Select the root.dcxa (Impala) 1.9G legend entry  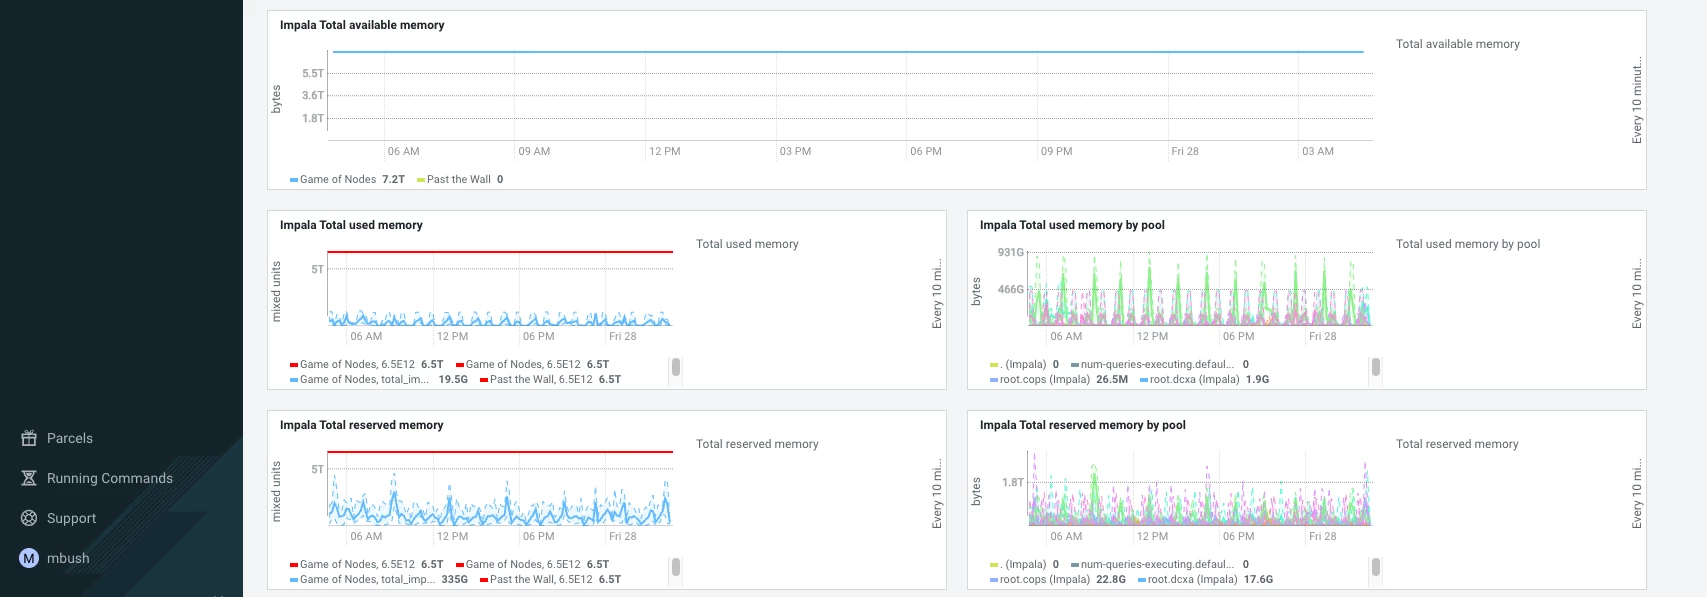coord(1204,380)
